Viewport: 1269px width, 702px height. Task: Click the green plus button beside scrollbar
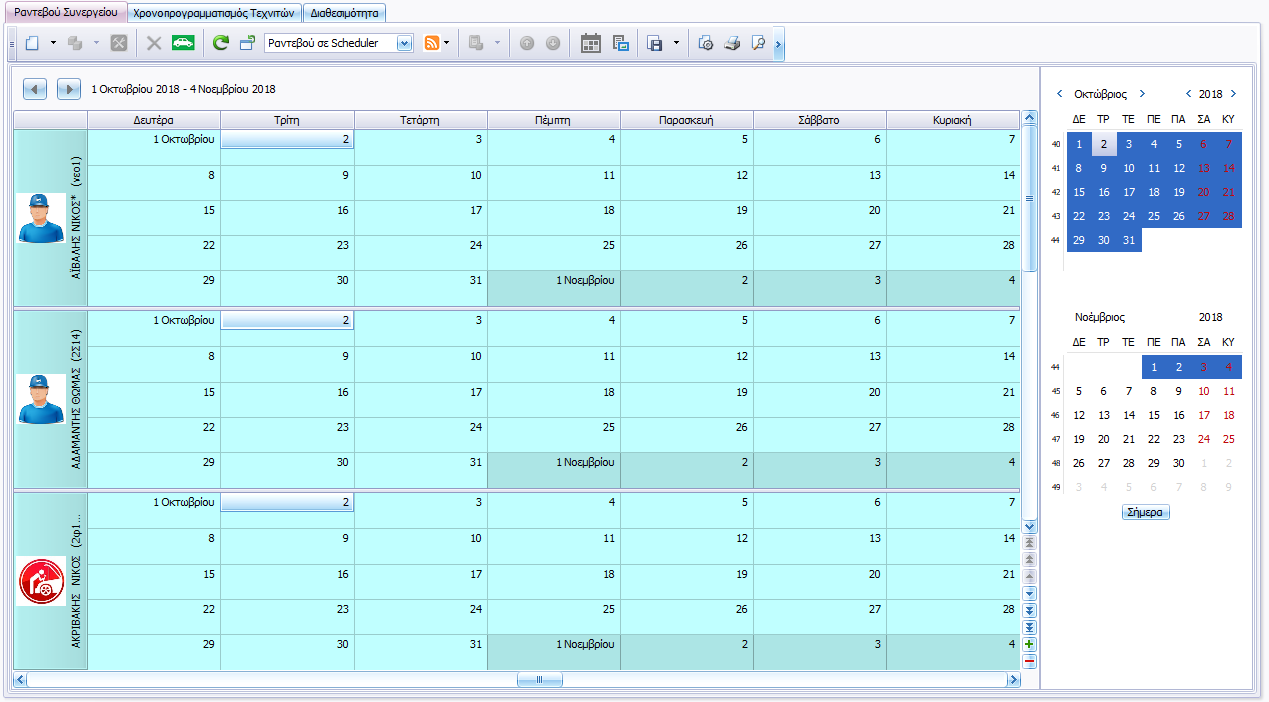(x=1030, y=645)
